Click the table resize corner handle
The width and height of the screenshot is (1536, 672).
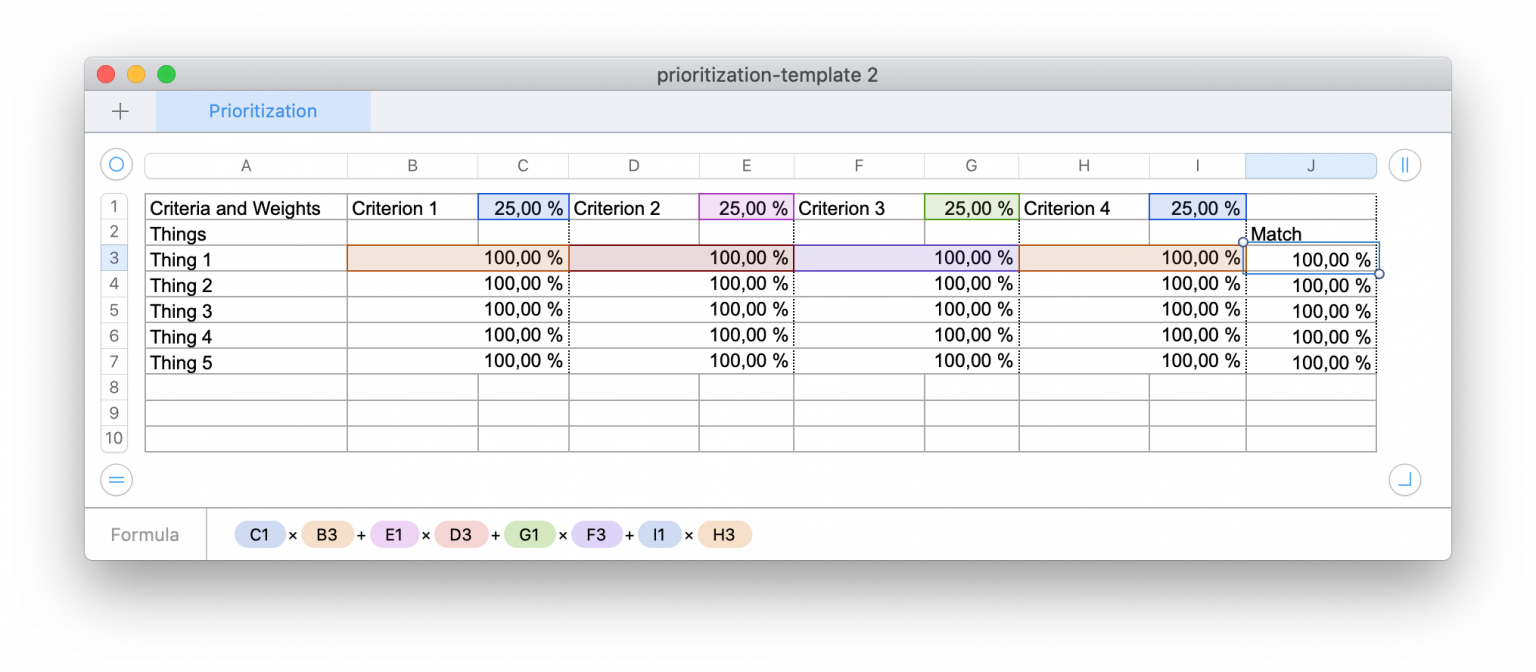pyautogui.click(x=1405, y=481)
